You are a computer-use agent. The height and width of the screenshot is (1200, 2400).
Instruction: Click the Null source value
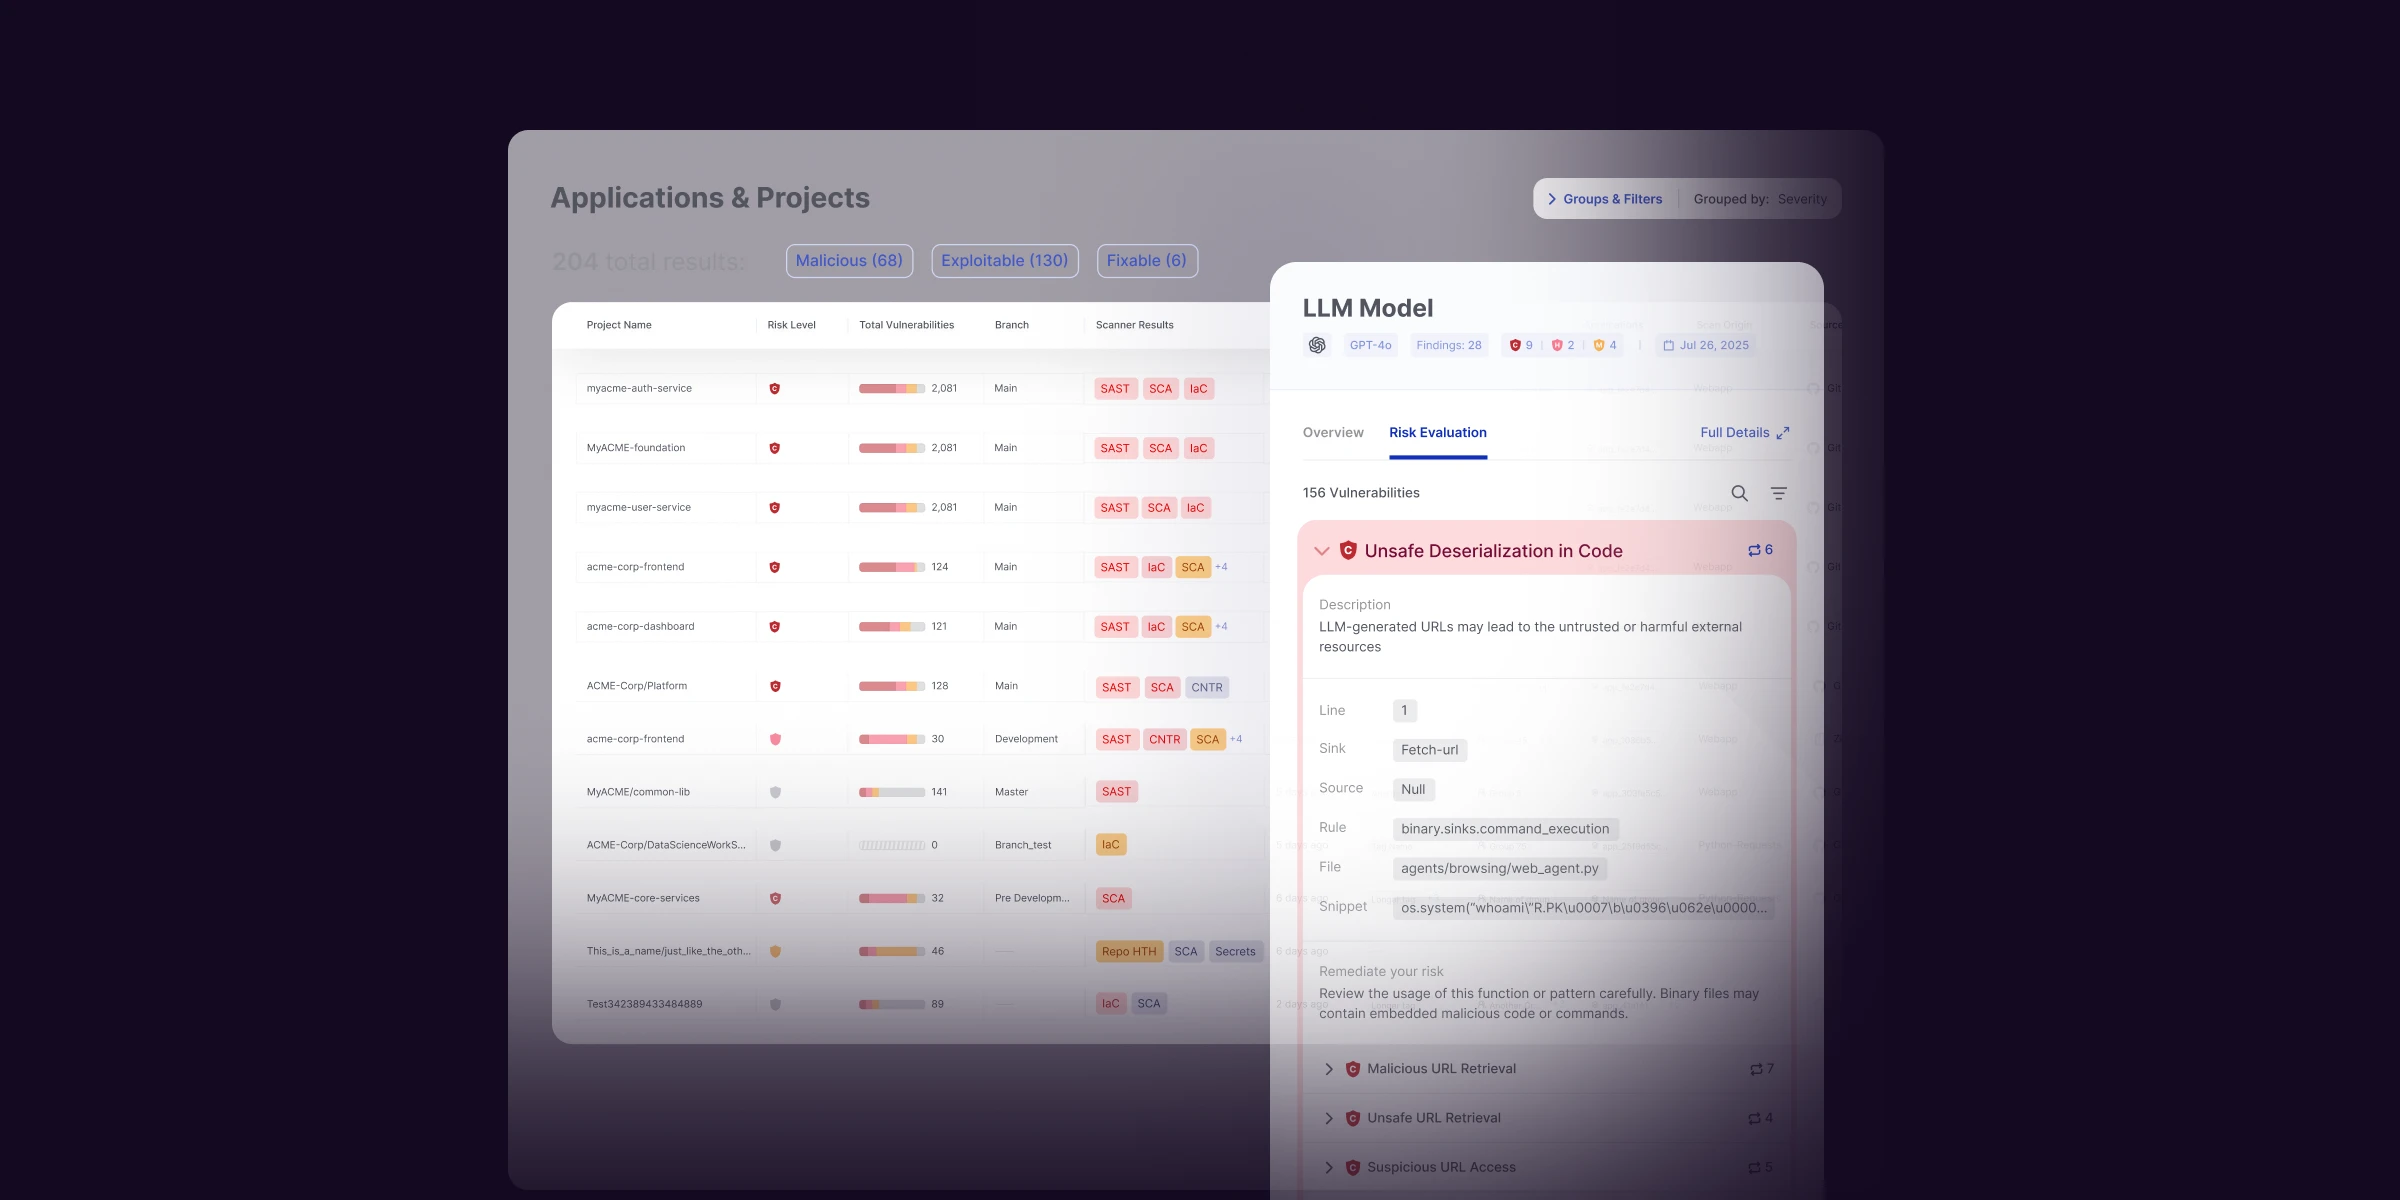tap(1413, 789)
